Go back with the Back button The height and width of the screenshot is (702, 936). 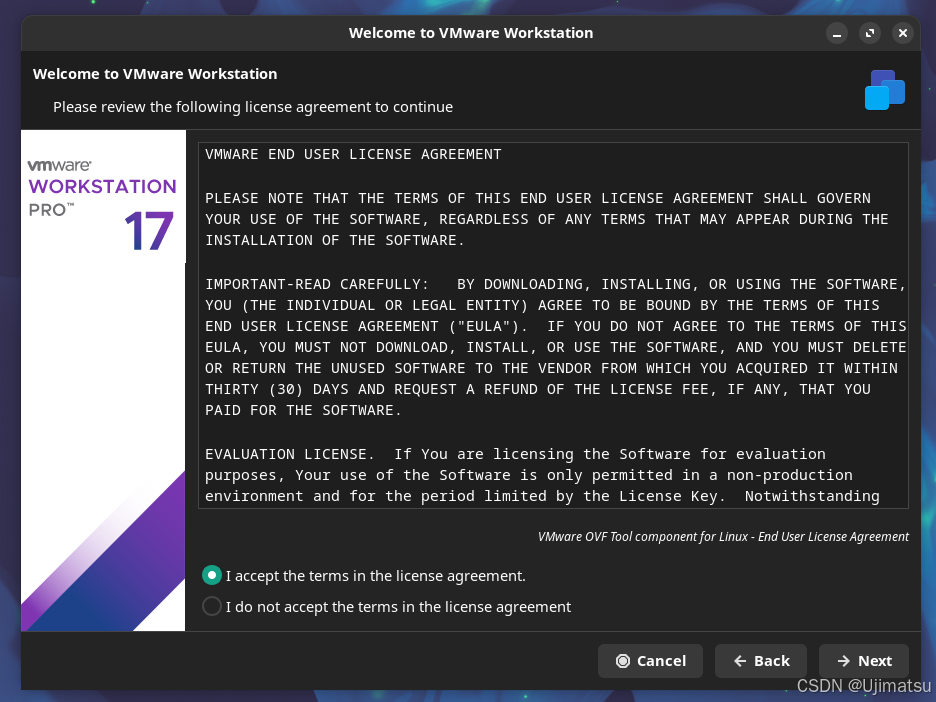coord(761,661)
